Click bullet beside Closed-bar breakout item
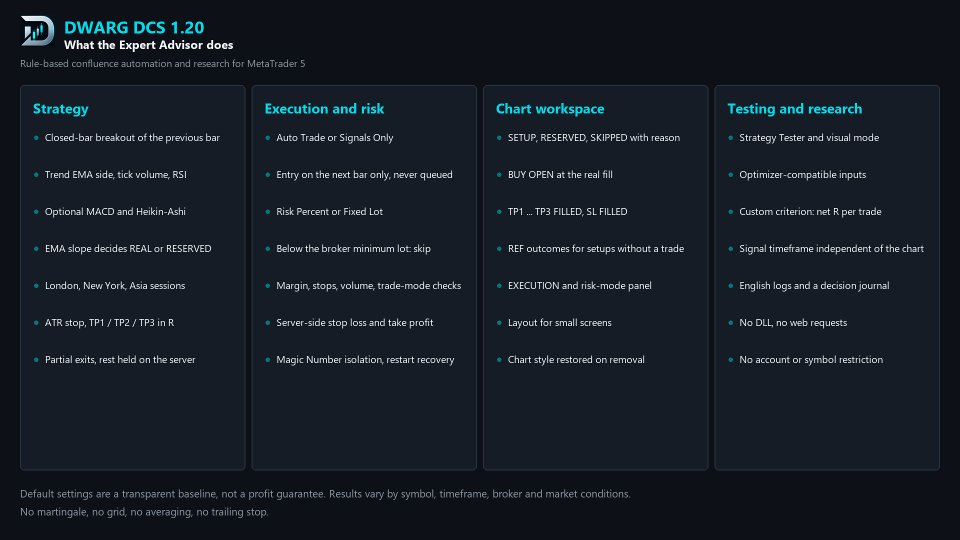The height and width of the screenshot is (540, 960). (36, 138)
